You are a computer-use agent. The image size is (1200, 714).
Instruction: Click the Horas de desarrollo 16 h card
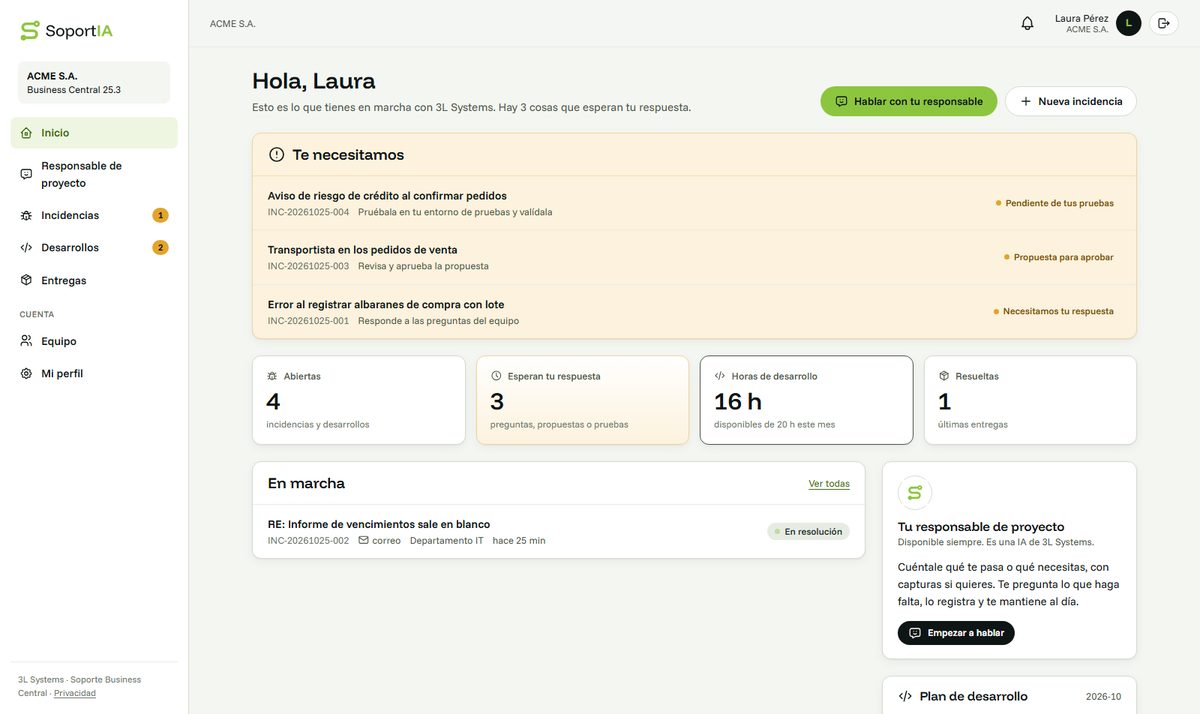tap(807, 400)
